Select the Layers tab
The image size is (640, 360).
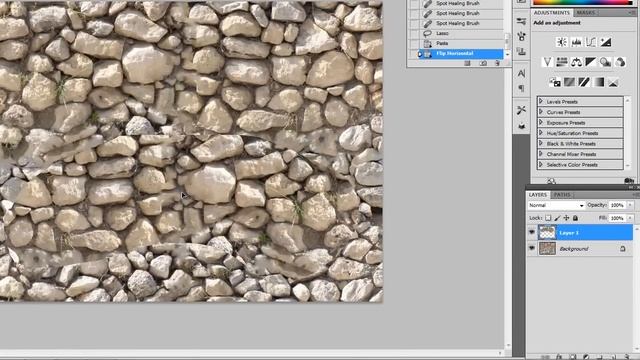[538, 195]
